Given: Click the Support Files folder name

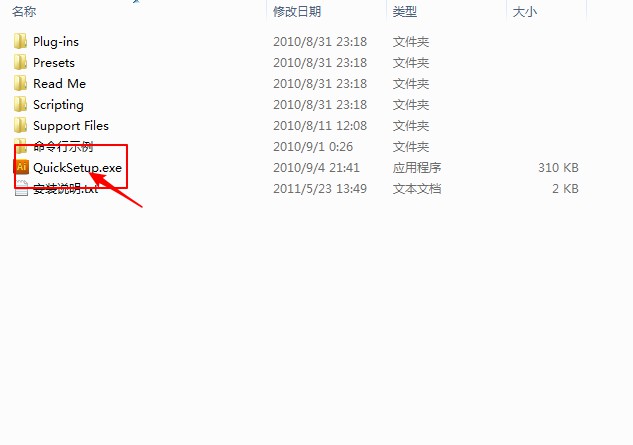Looking at the screenshot, I should pos(71,126).
